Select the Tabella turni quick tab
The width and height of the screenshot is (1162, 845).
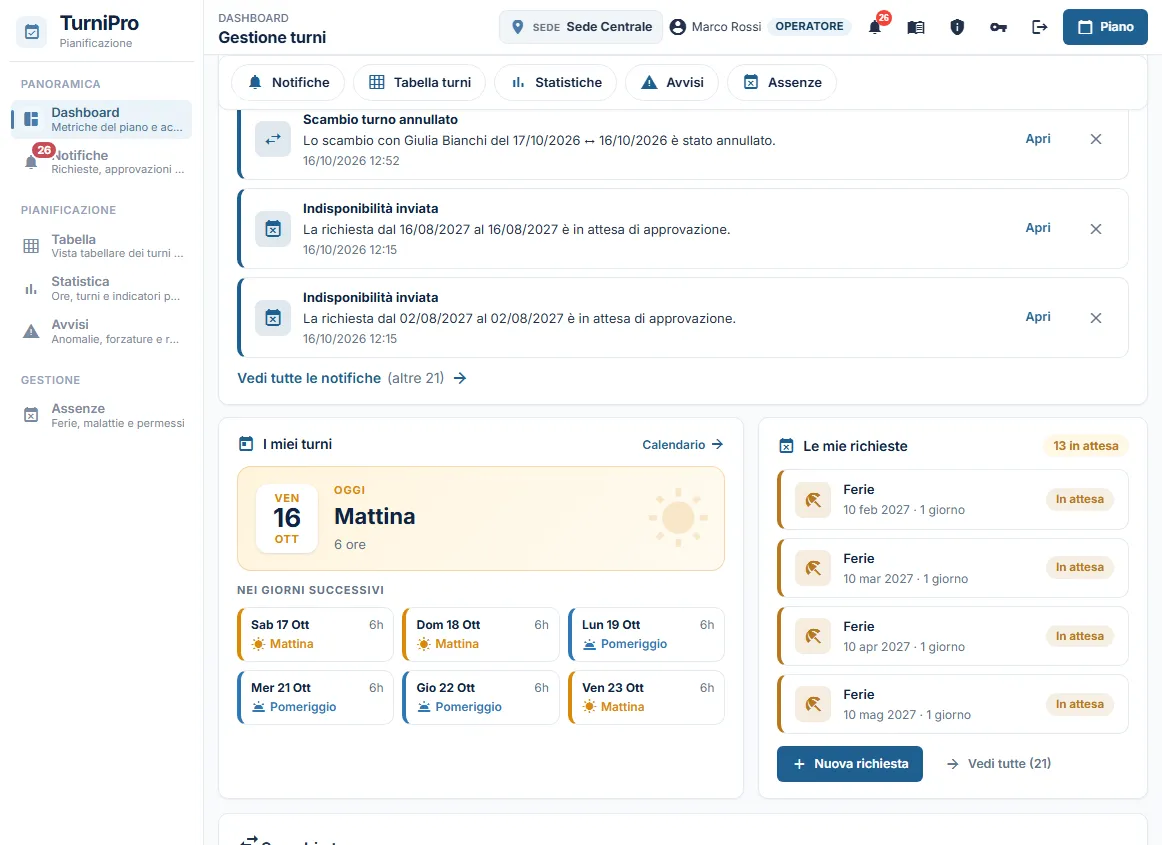click(419, 82)
